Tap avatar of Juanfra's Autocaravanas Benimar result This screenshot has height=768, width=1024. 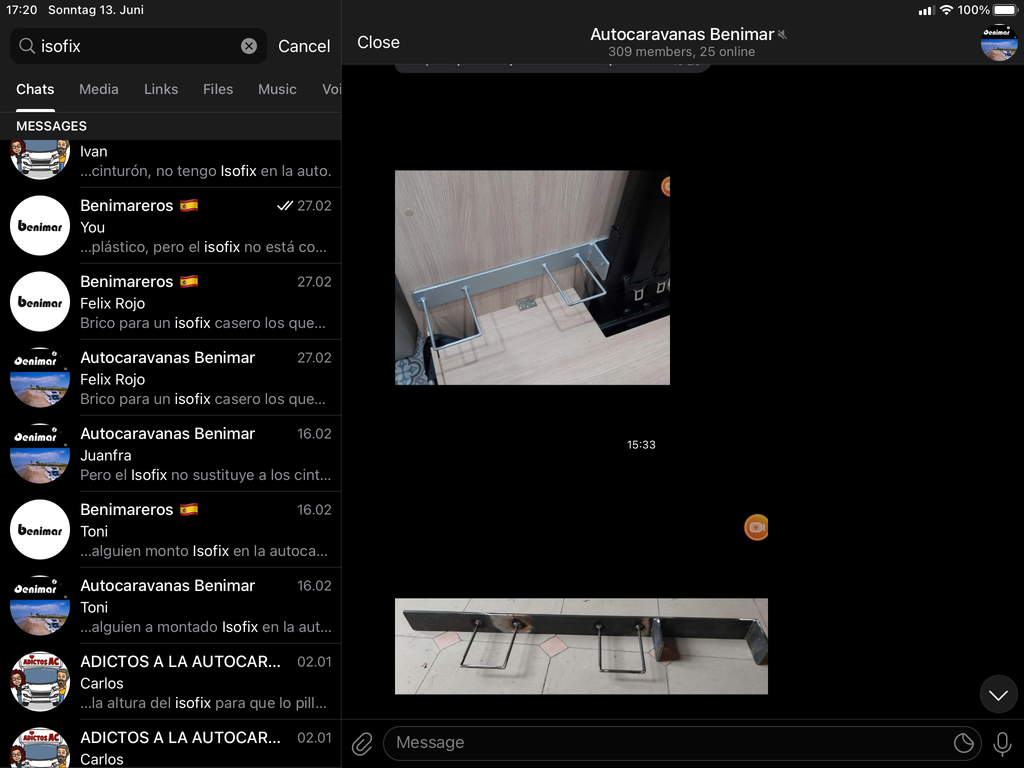(40, 453)
